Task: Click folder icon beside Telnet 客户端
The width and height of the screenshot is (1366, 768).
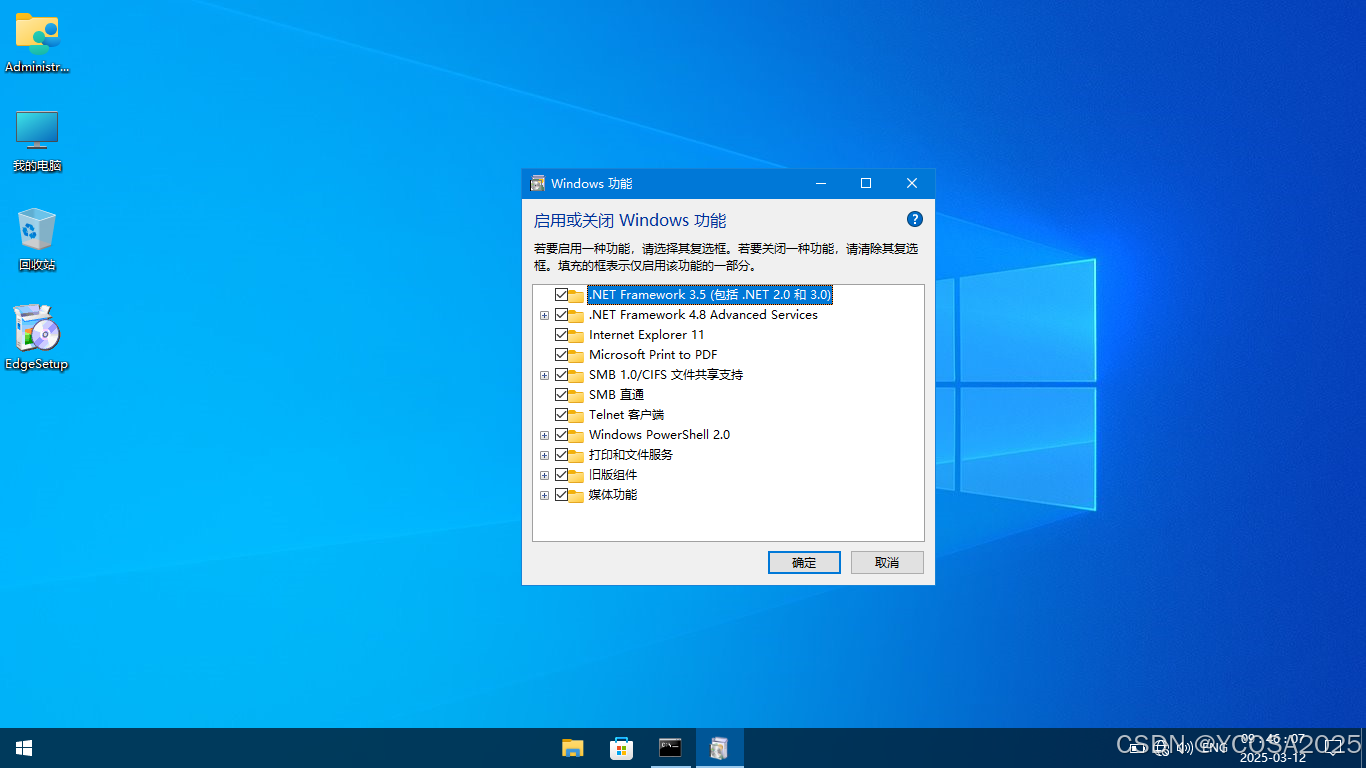Action: (x=577, y=415)
